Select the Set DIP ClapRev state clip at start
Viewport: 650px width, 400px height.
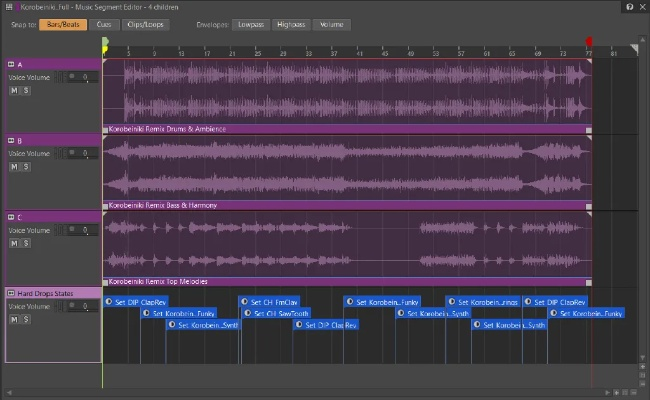coord(136,301)
